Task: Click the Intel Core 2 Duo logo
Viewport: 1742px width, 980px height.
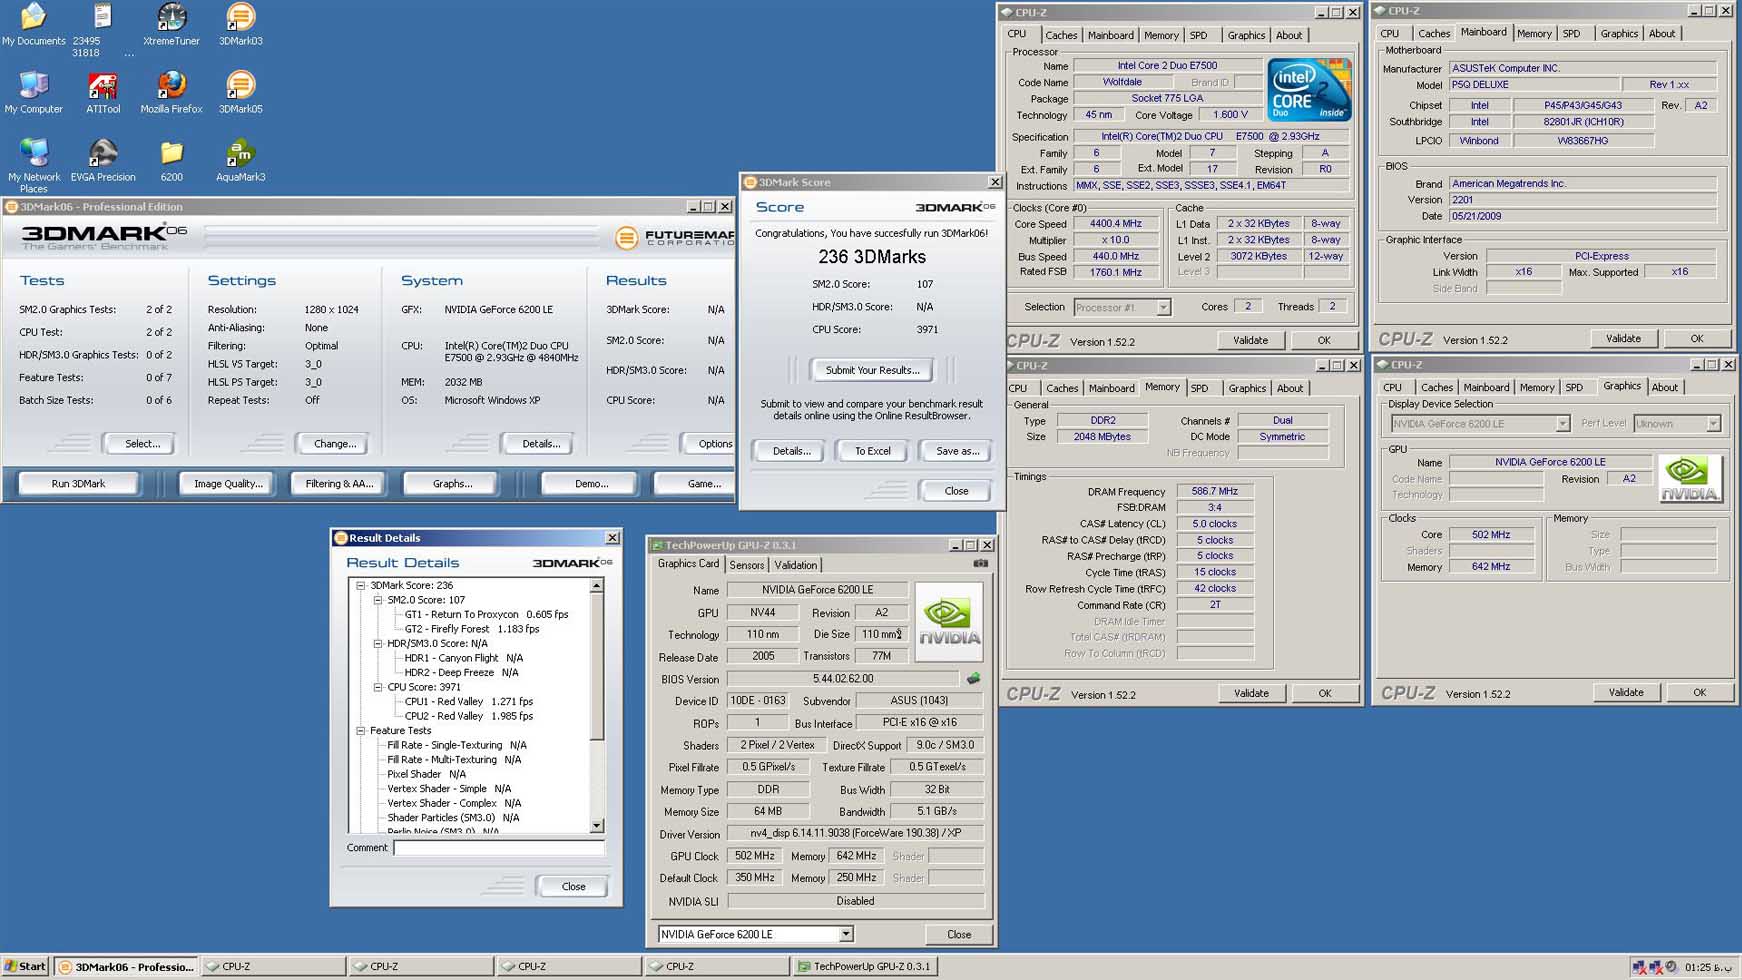Action: click(x=1309, y=90)
